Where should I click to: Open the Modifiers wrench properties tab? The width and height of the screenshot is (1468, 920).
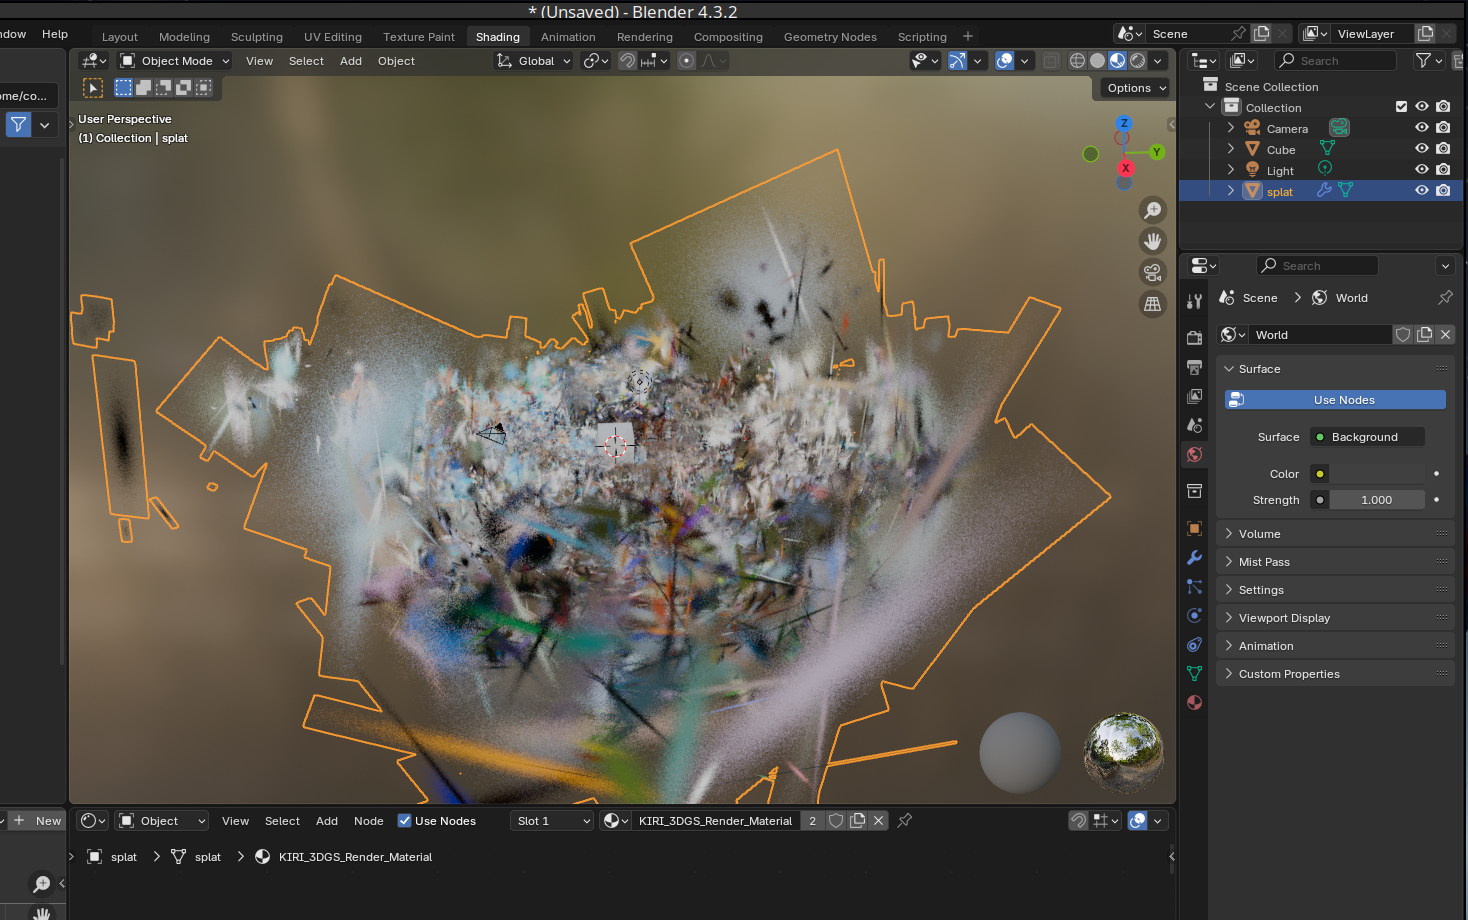pos(1194,558)
